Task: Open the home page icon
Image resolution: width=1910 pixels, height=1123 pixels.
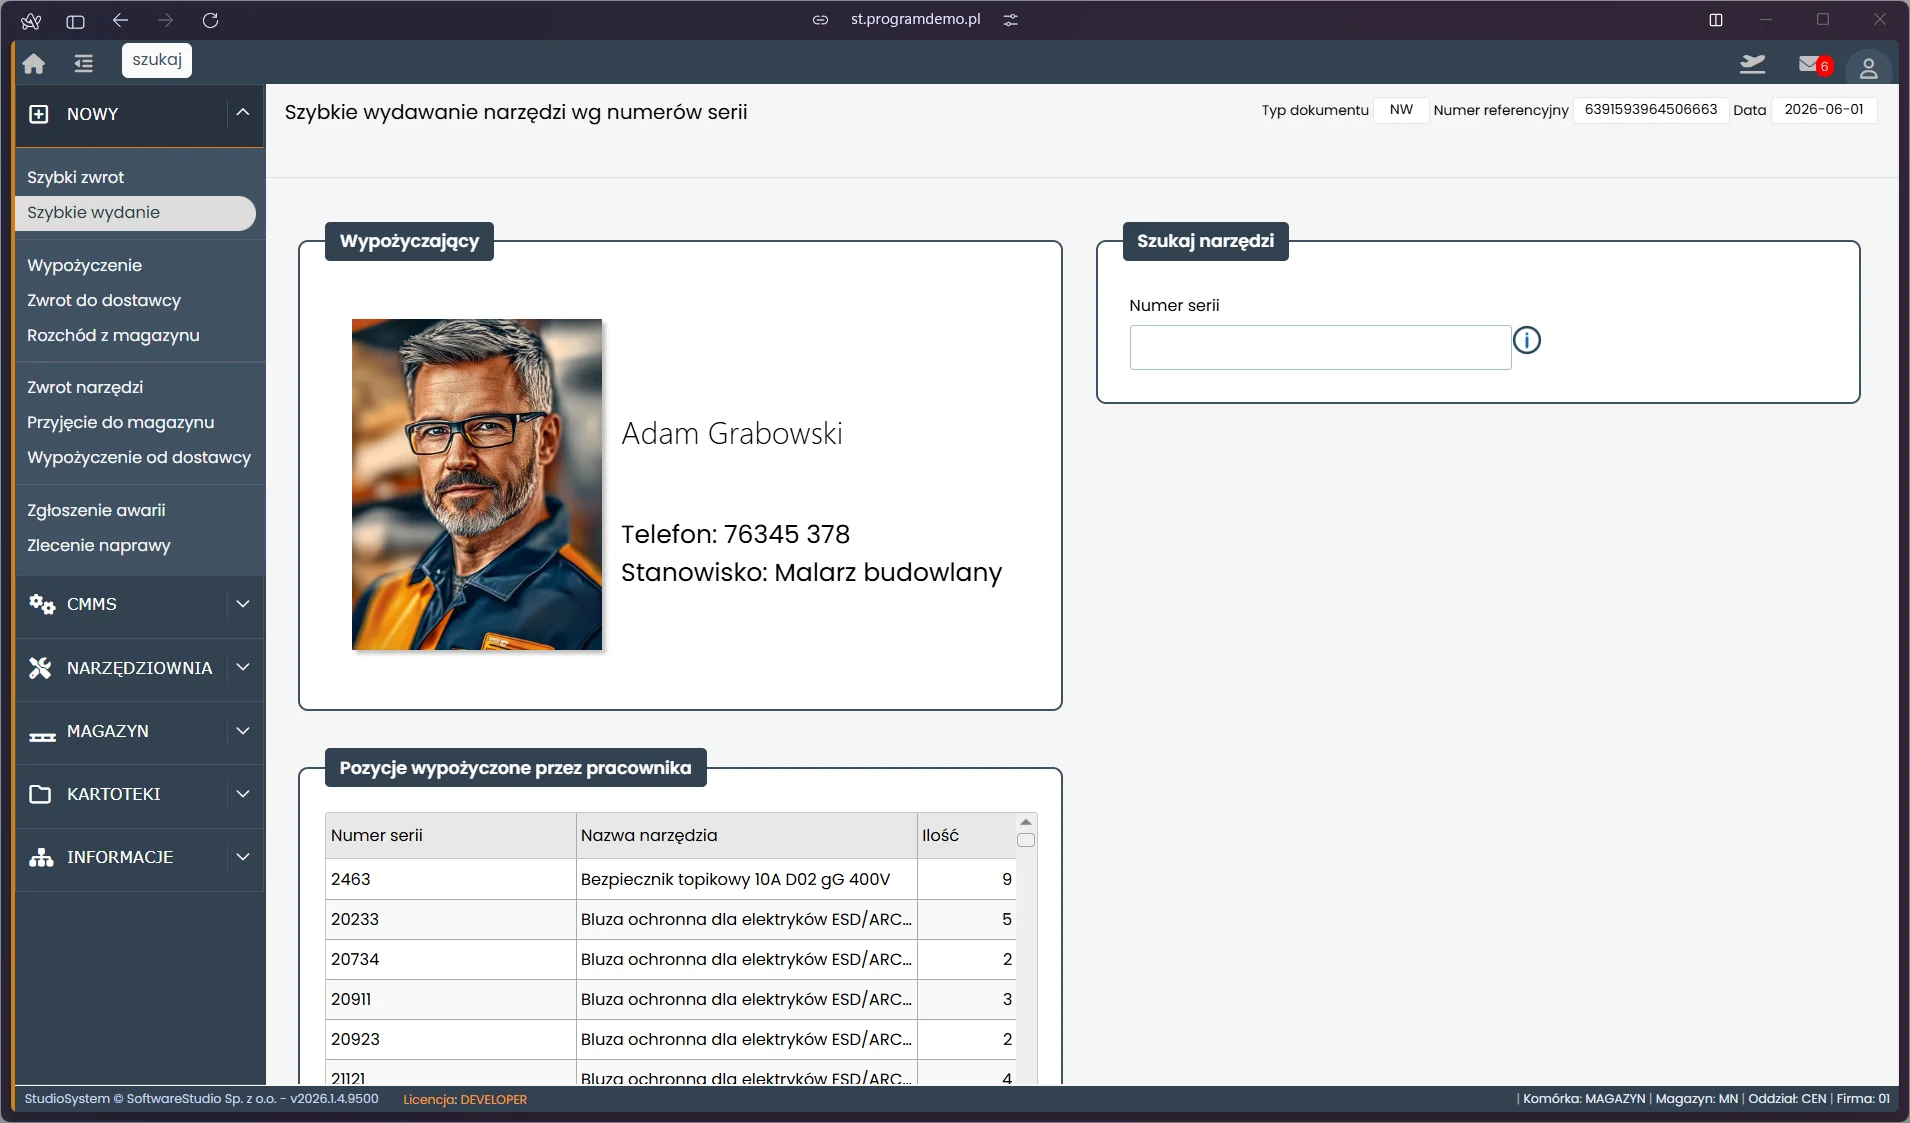Action: coord(34,63)
